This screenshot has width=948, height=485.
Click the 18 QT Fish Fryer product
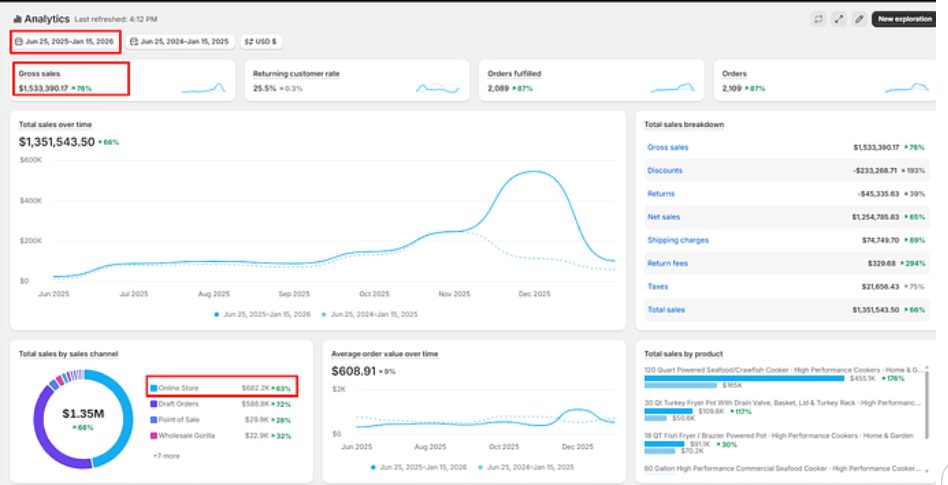pyautogui.click(x=778, y=435)
